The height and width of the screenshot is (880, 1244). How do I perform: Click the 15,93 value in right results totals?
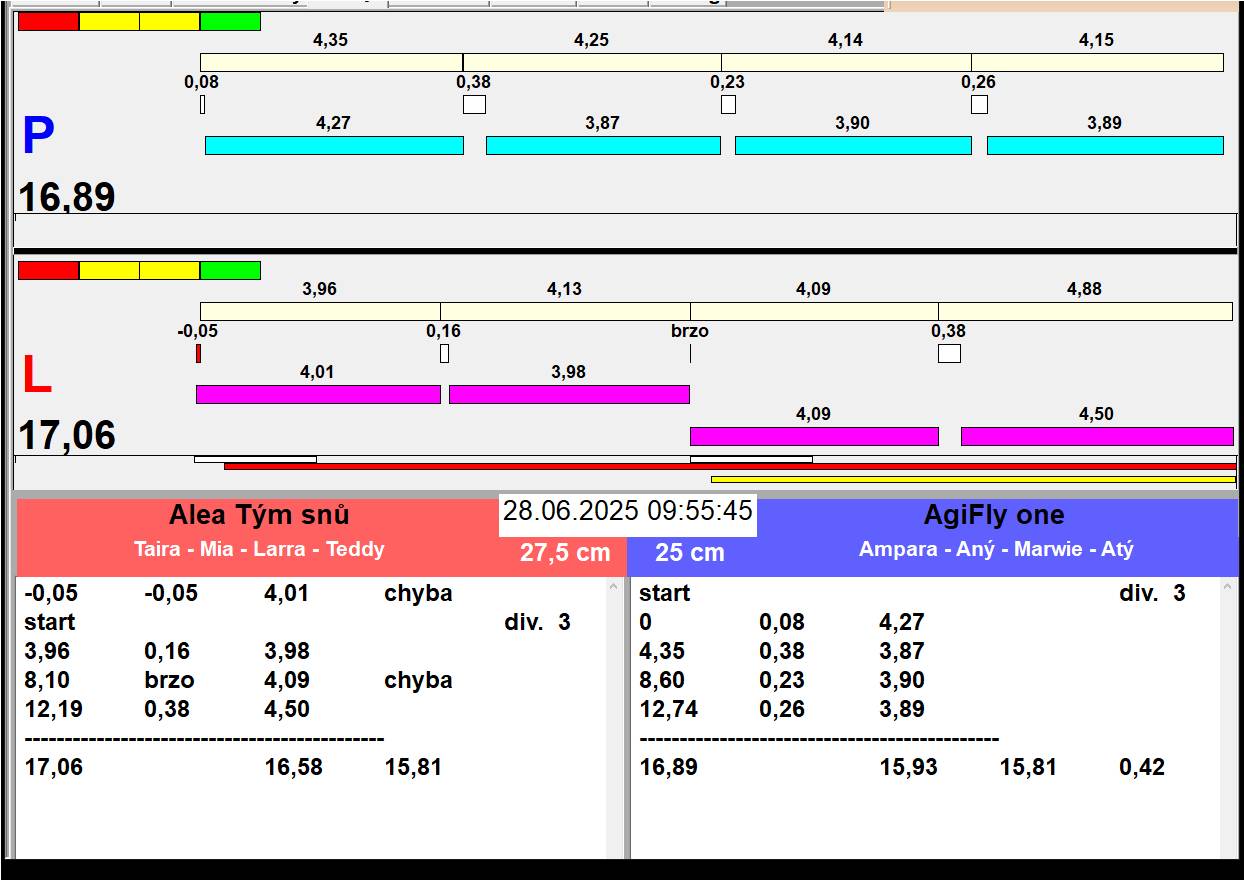point(909,768)
